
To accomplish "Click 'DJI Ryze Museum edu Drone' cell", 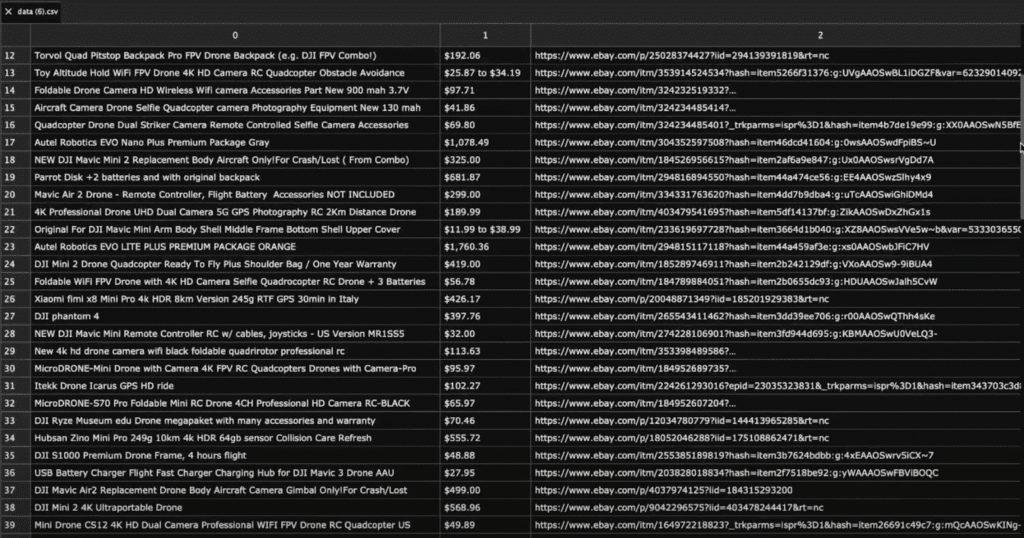I will 235,420.
